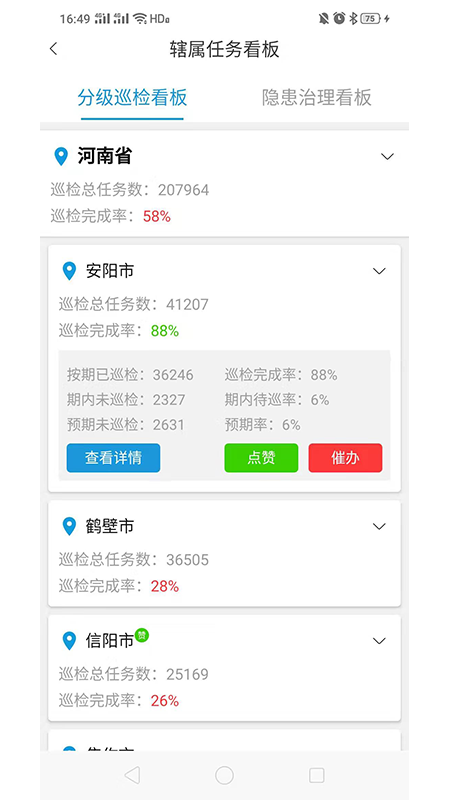Click the red 催办 button

pos(345,458)
